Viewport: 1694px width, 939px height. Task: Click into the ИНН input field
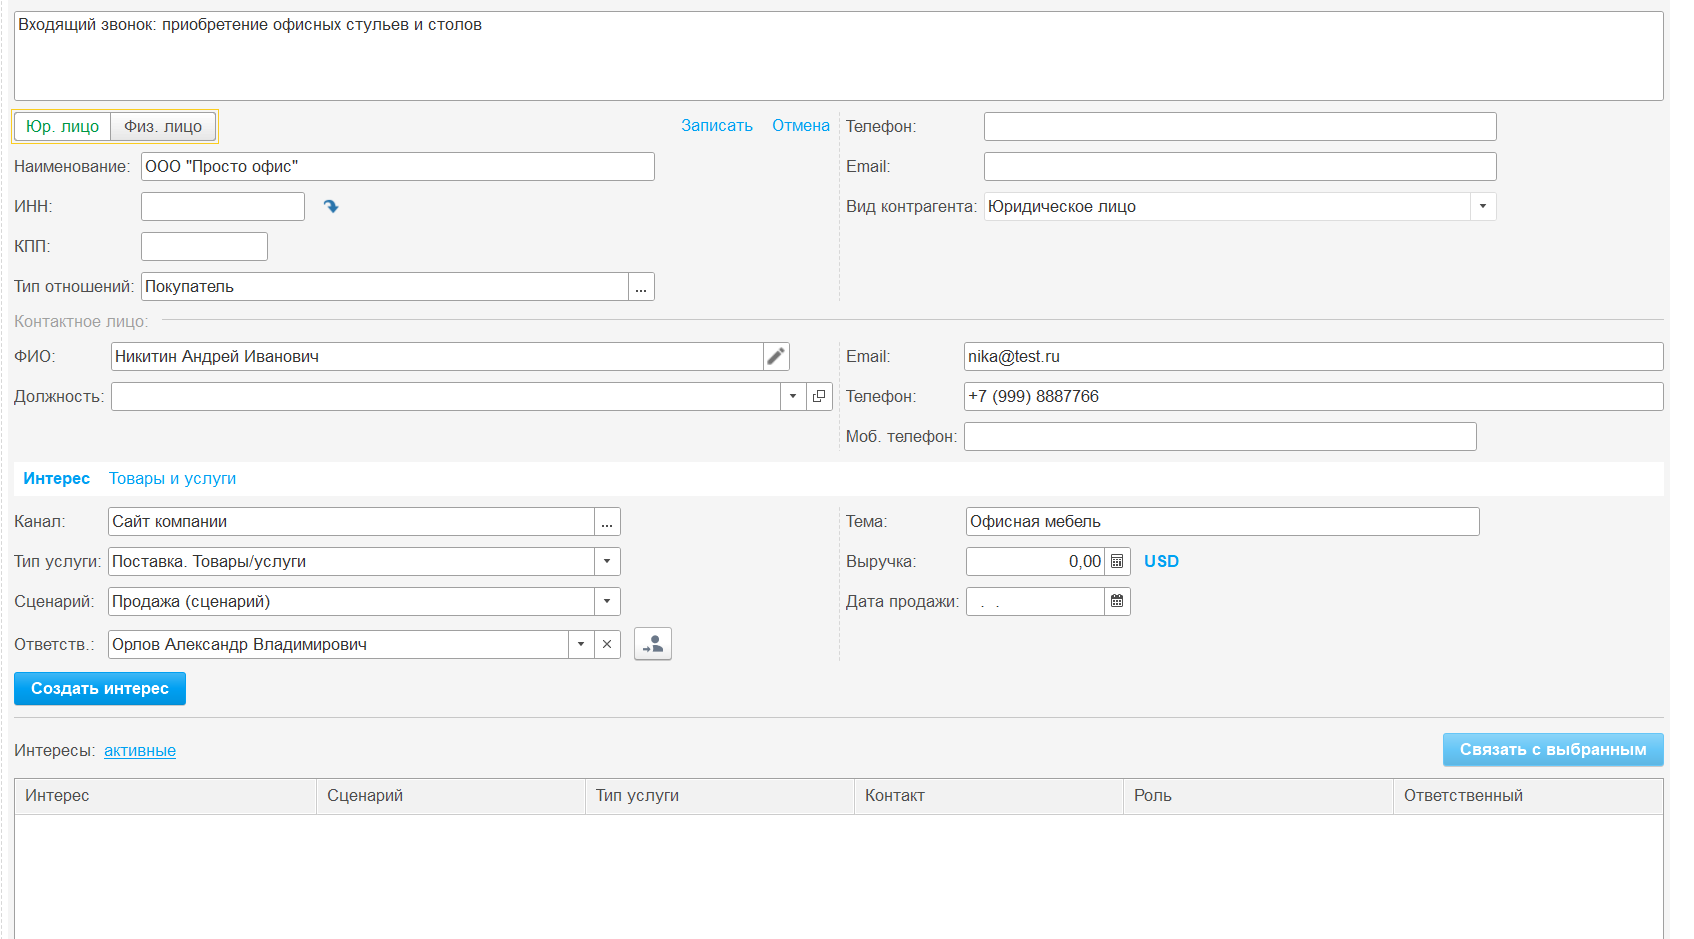222,207
